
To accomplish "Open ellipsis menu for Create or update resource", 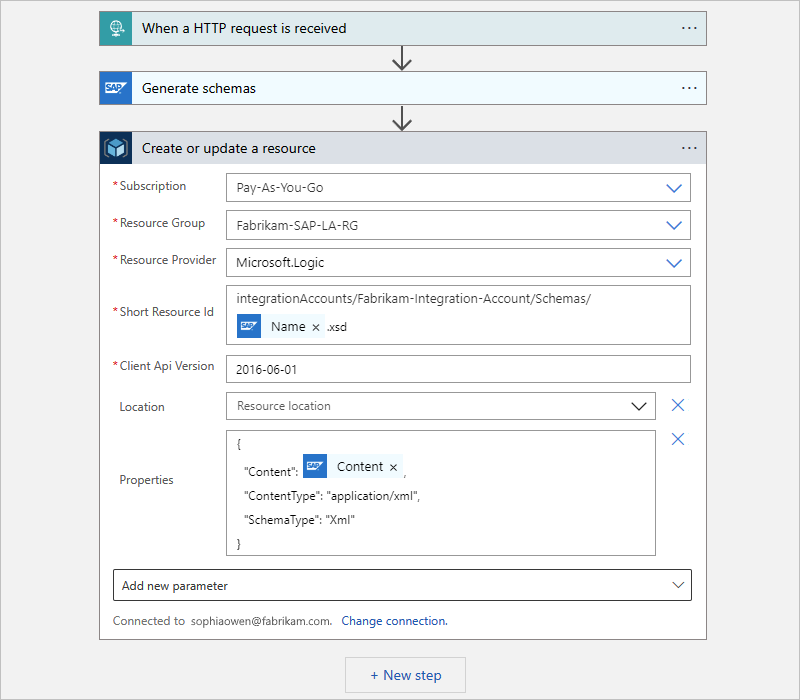I will coord(689,148).
